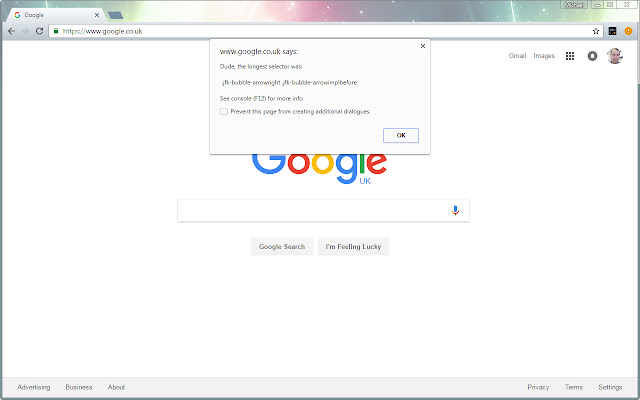Open the Settings footer menu
This screenshot has width=640, height=400.
pyautogui.click(x=610, y=387)
